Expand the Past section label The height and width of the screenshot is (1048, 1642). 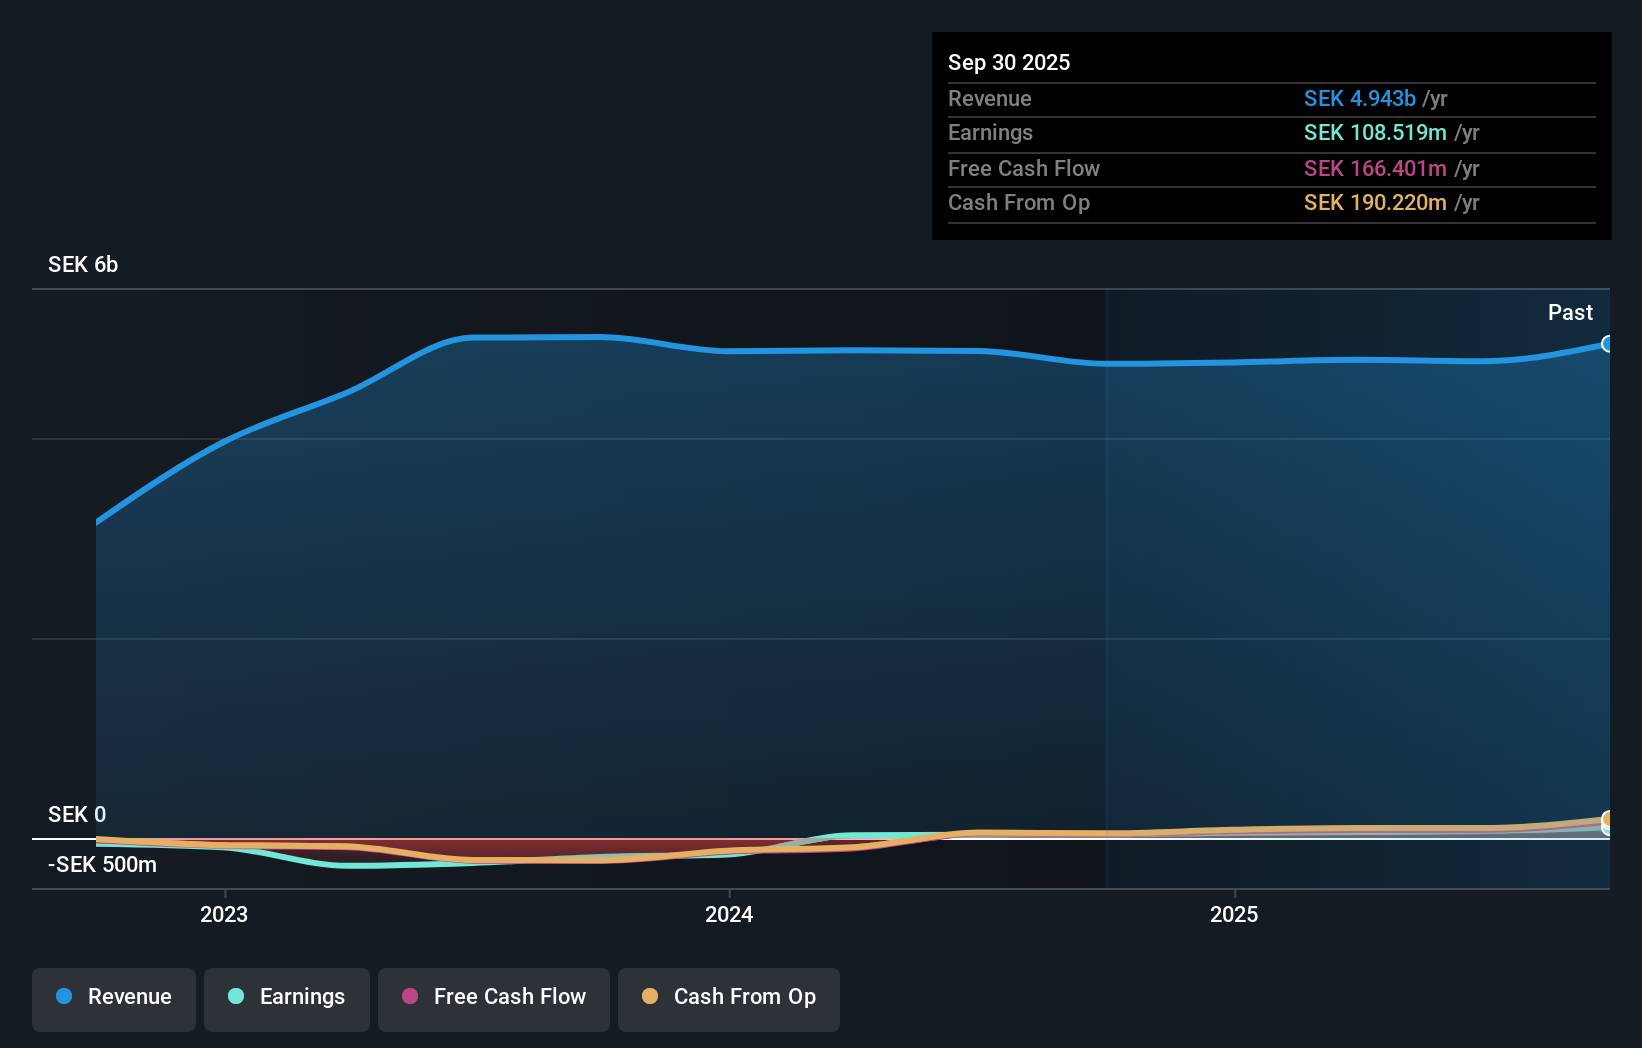[x=1570, y=312]
